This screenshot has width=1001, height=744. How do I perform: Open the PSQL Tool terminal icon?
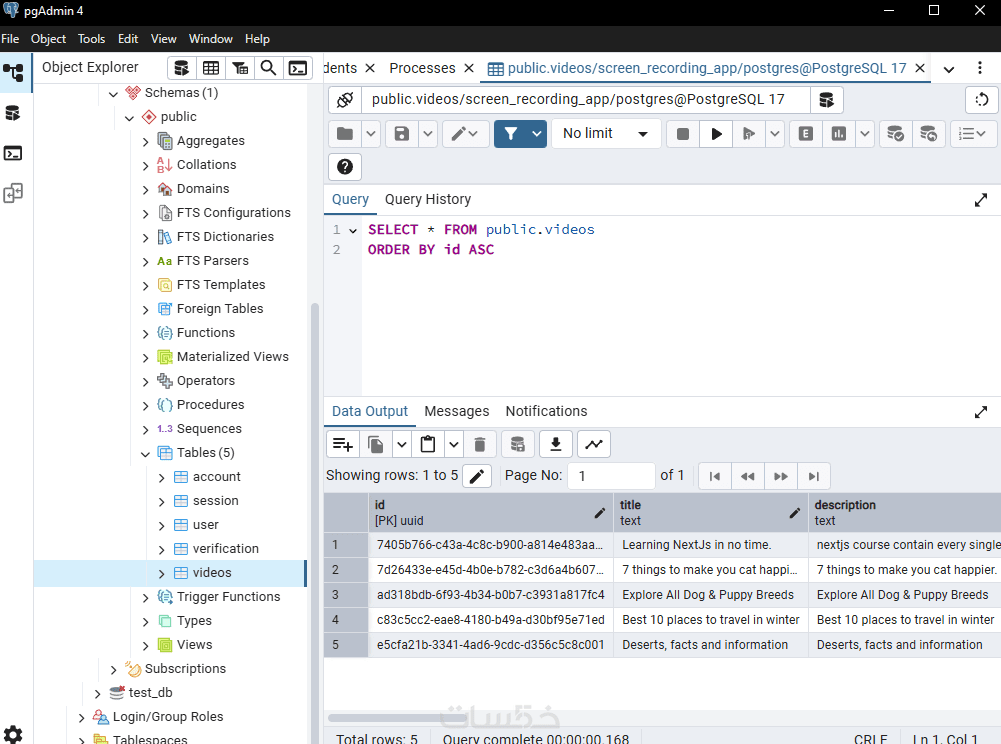click(297, 68)
